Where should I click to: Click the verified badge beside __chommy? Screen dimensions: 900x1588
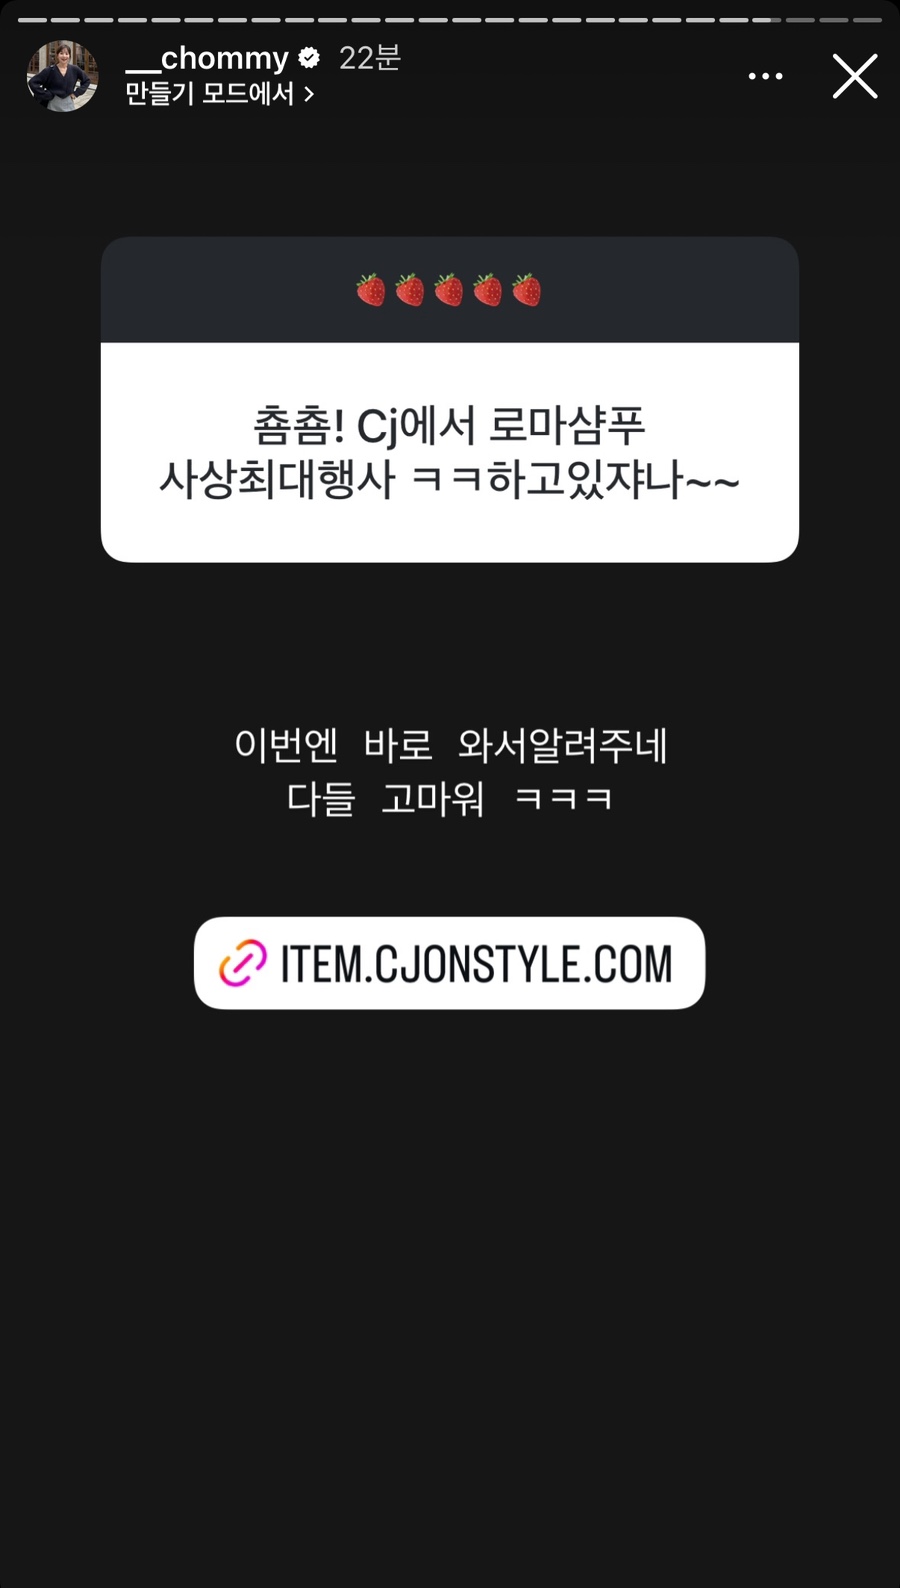tap(309, 58)
